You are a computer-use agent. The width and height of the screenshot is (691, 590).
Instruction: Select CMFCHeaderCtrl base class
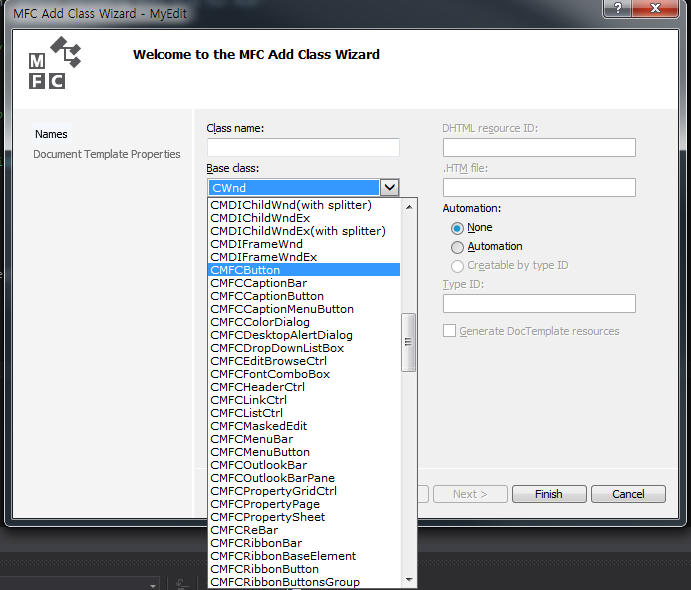click(x=304, y=387)
